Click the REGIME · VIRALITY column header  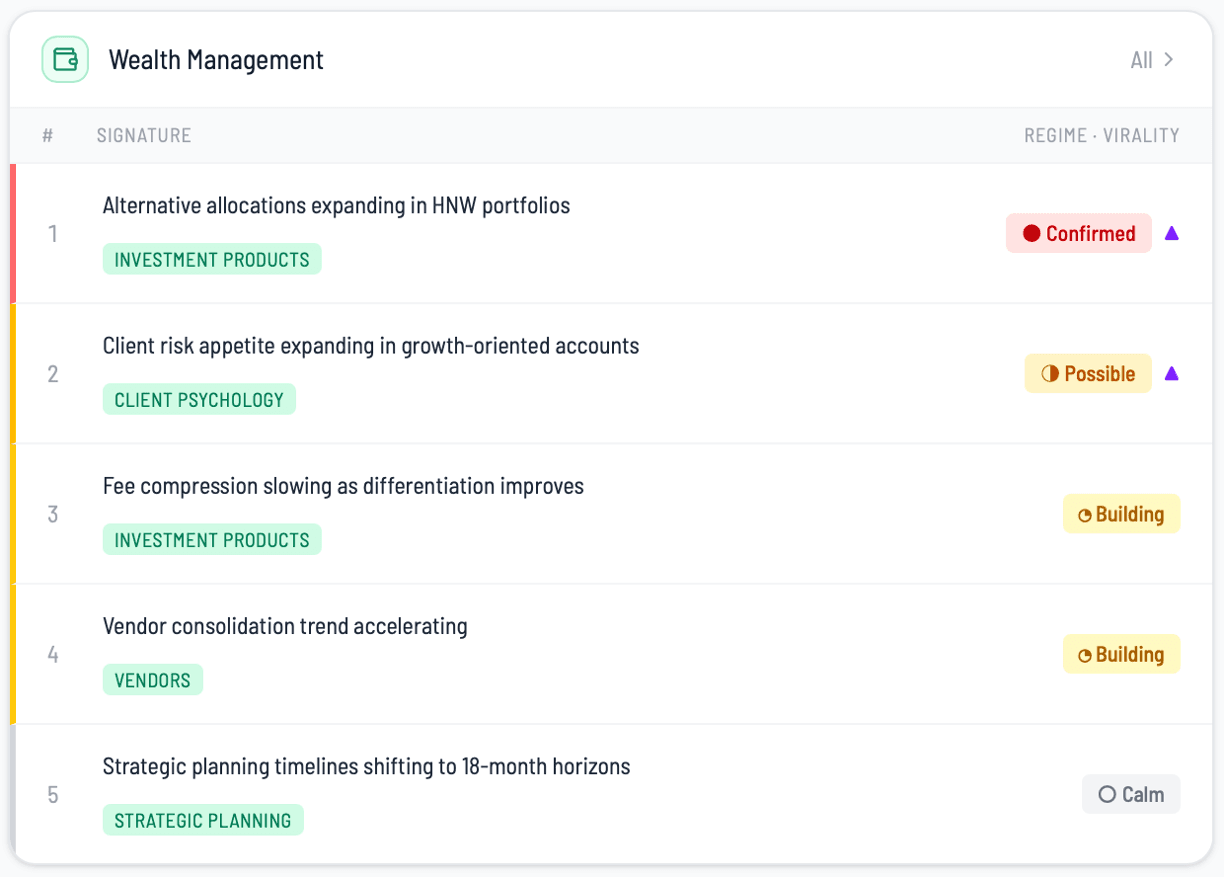[x=1102, y=135]
